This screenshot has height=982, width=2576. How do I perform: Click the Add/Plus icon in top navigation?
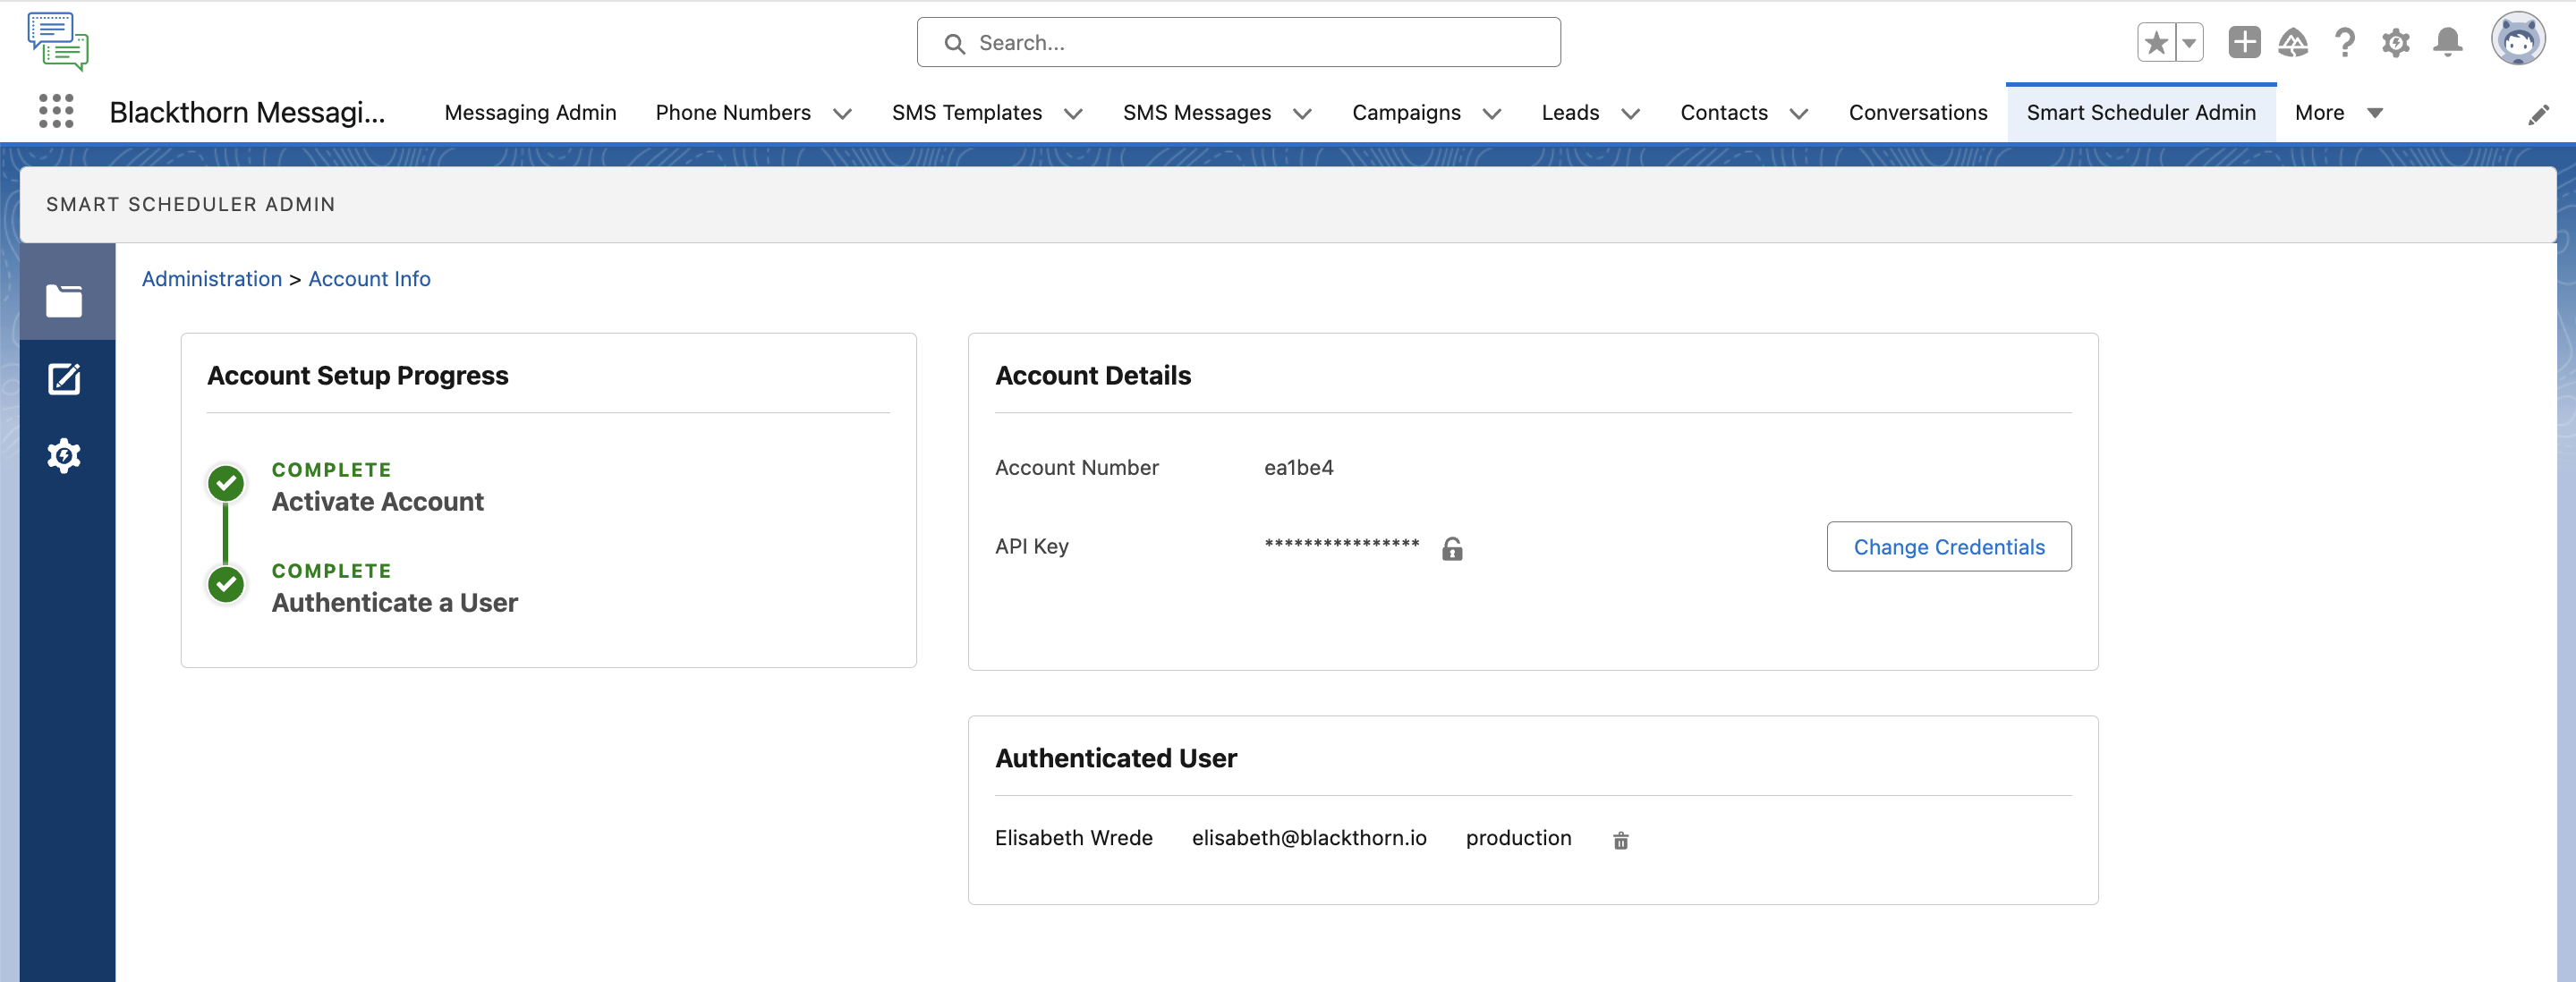point(2240,41)
